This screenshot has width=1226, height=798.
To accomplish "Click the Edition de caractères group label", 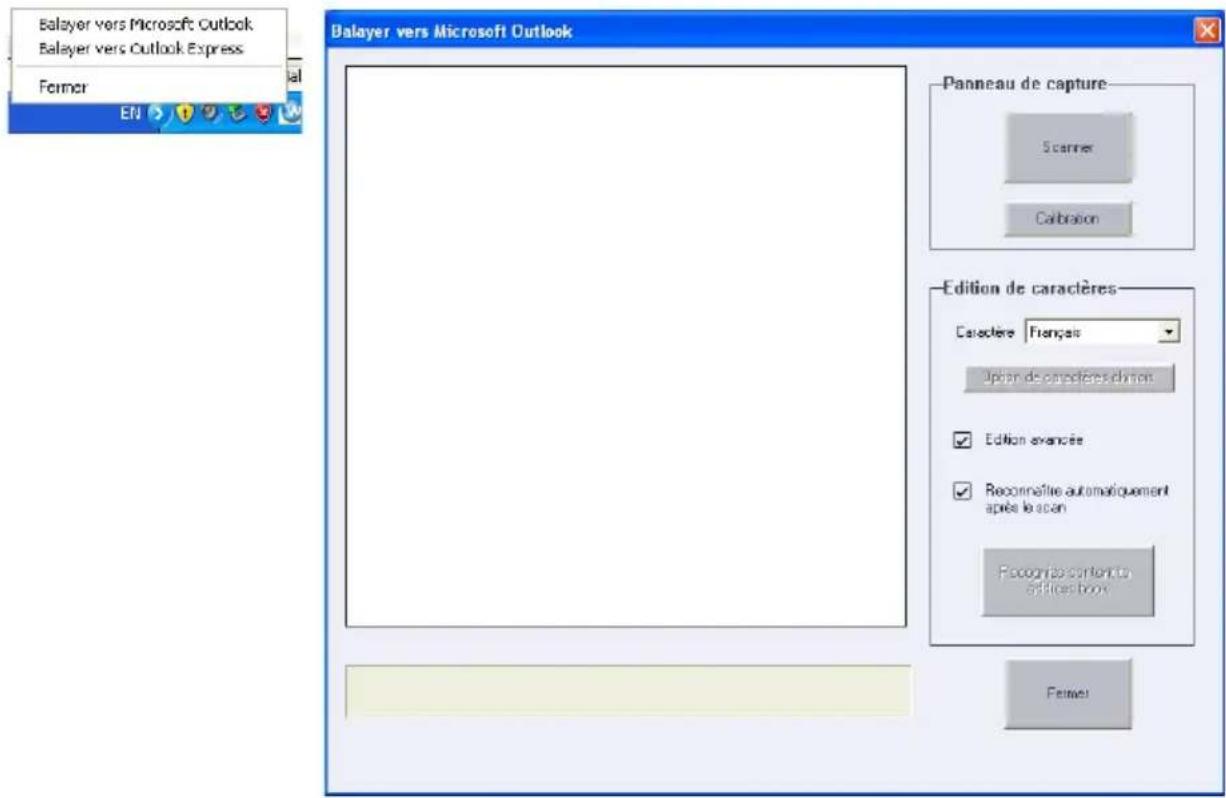I will pos(1029,288).
